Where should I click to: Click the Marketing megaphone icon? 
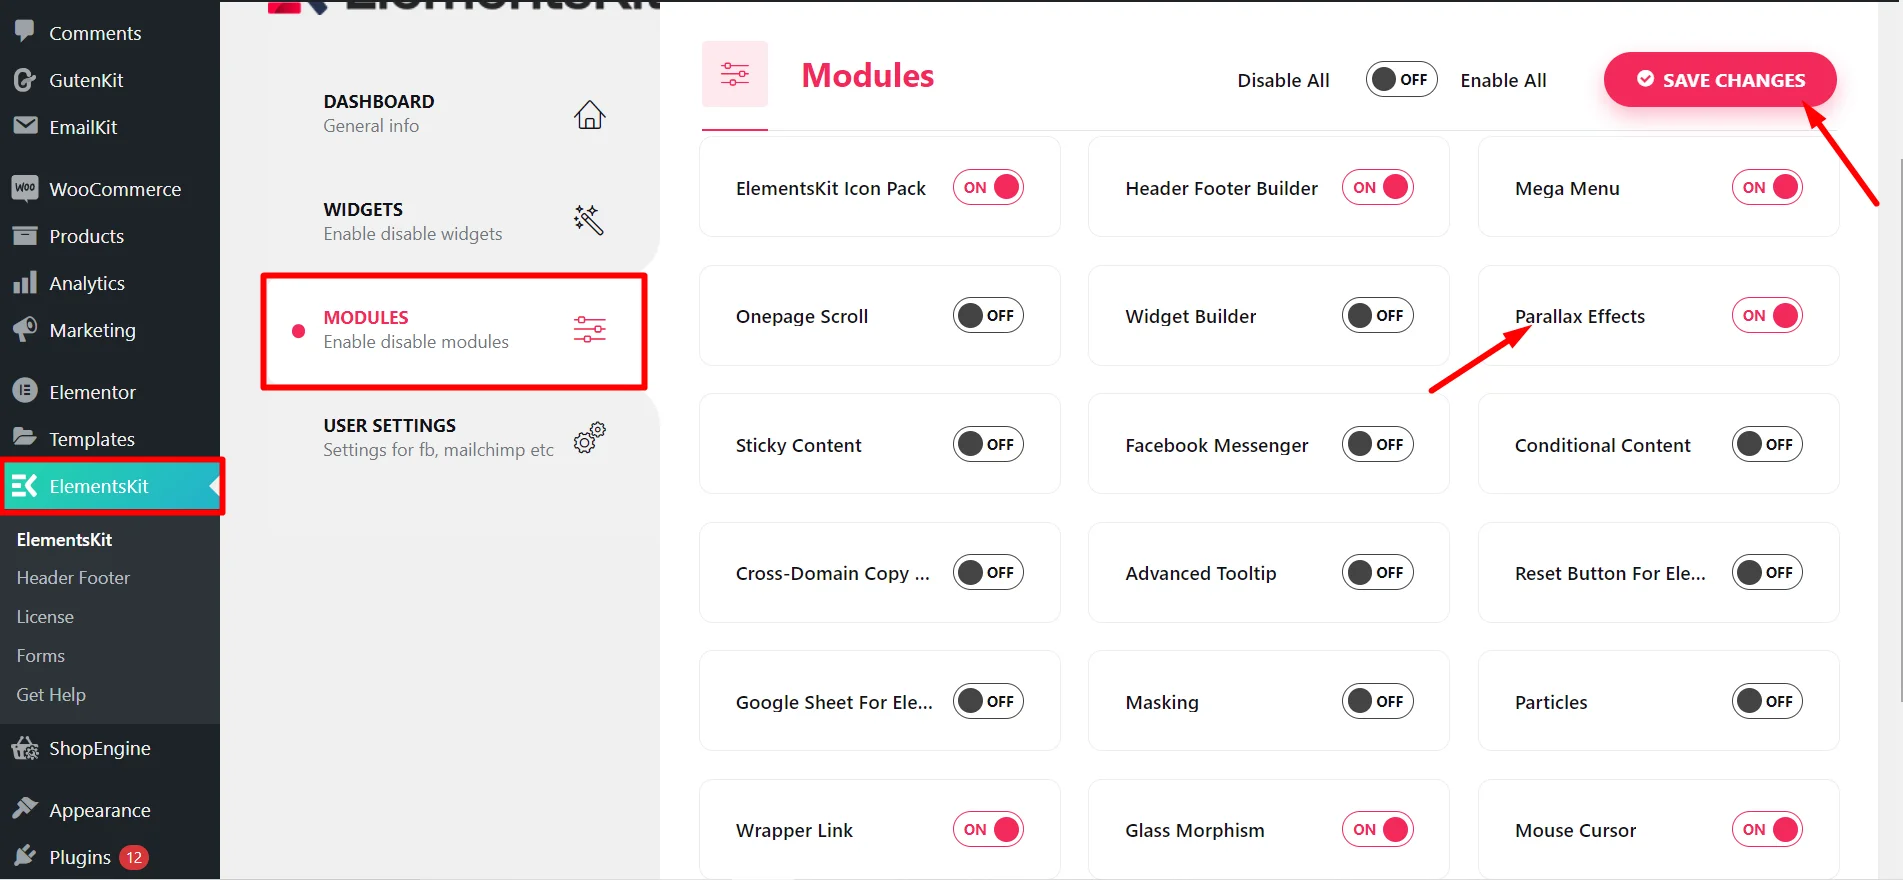click(25, 330)
